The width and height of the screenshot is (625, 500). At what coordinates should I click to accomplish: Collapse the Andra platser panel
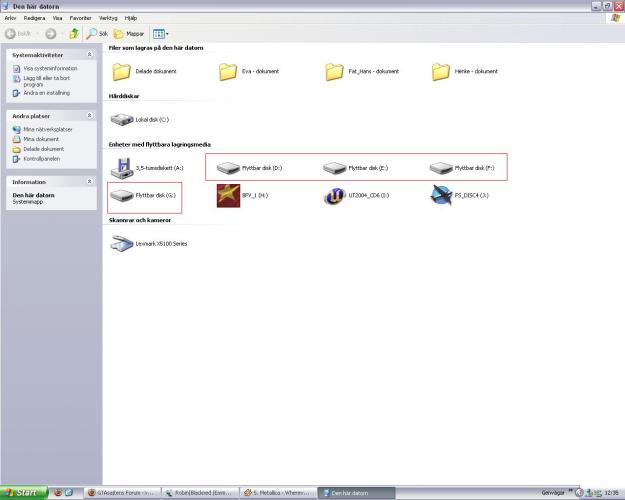90,116
